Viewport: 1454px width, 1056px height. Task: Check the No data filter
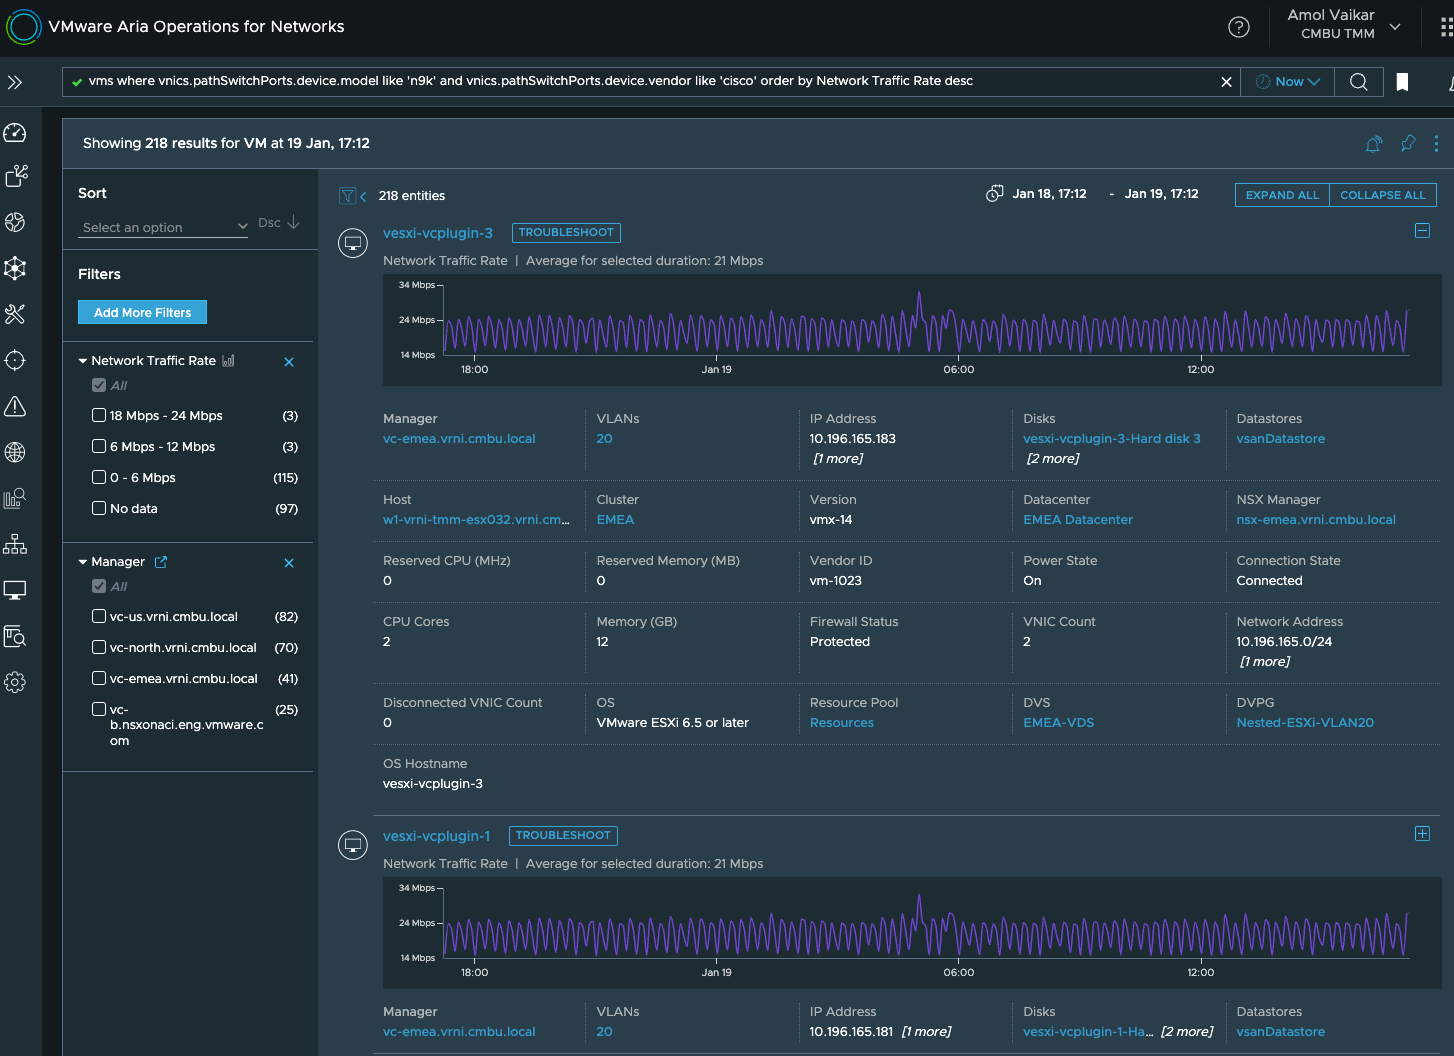coord(99,508)
